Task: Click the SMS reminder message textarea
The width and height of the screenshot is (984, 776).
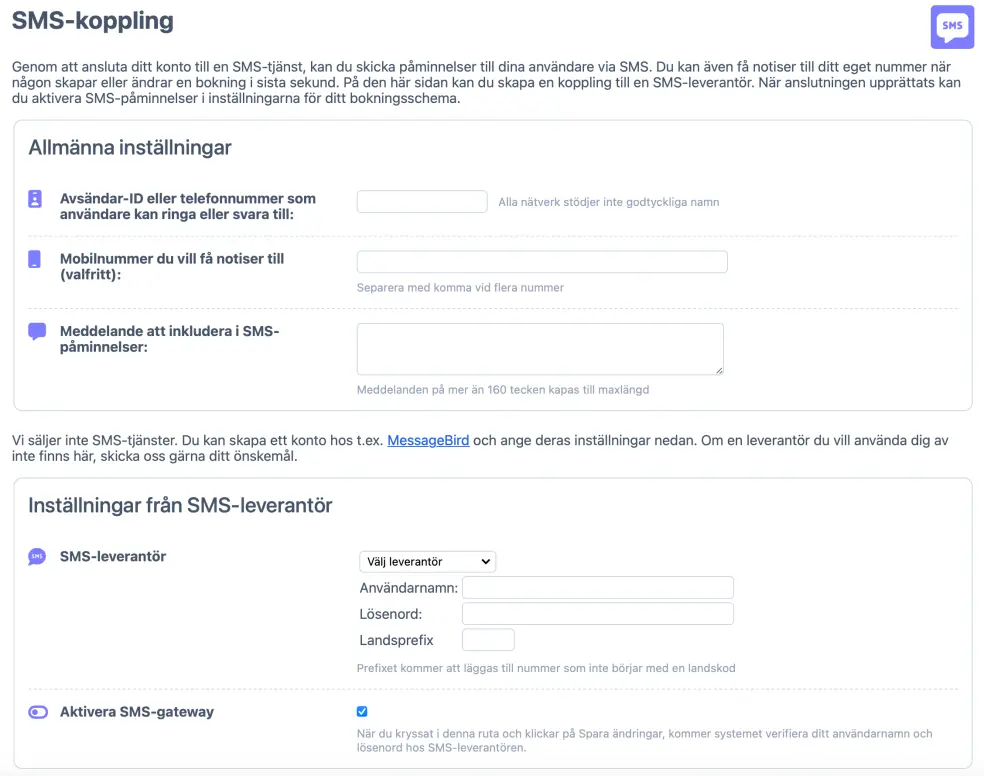Action: click(540, 349)
